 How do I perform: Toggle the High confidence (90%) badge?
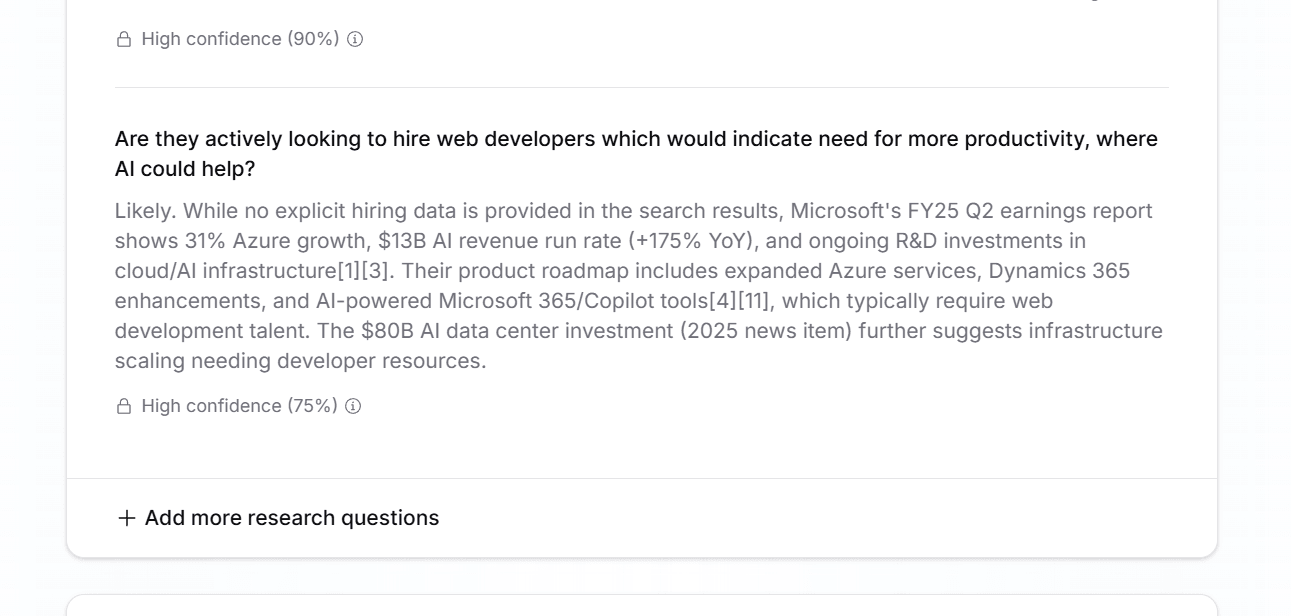coord(239,39)
